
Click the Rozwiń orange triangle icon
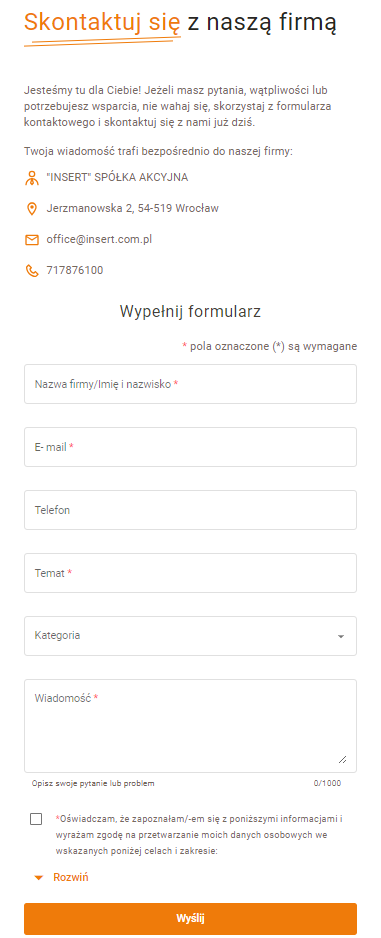coord(39,878)
